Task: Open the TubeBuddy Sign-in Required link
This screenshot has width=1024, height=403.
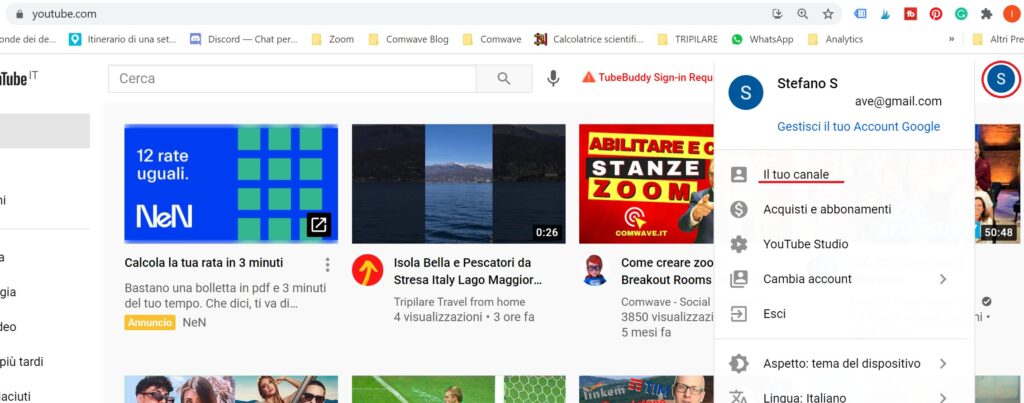Action: (x=648, y=78)
